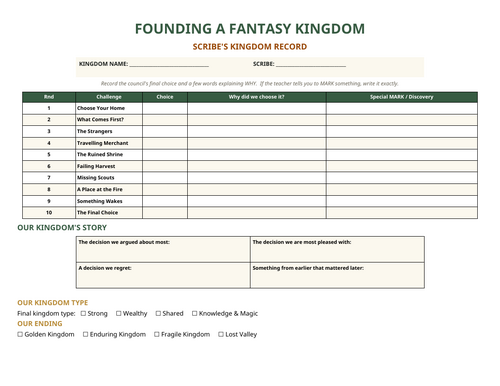Select 'Why did we choose it?' header

[257, 97]
